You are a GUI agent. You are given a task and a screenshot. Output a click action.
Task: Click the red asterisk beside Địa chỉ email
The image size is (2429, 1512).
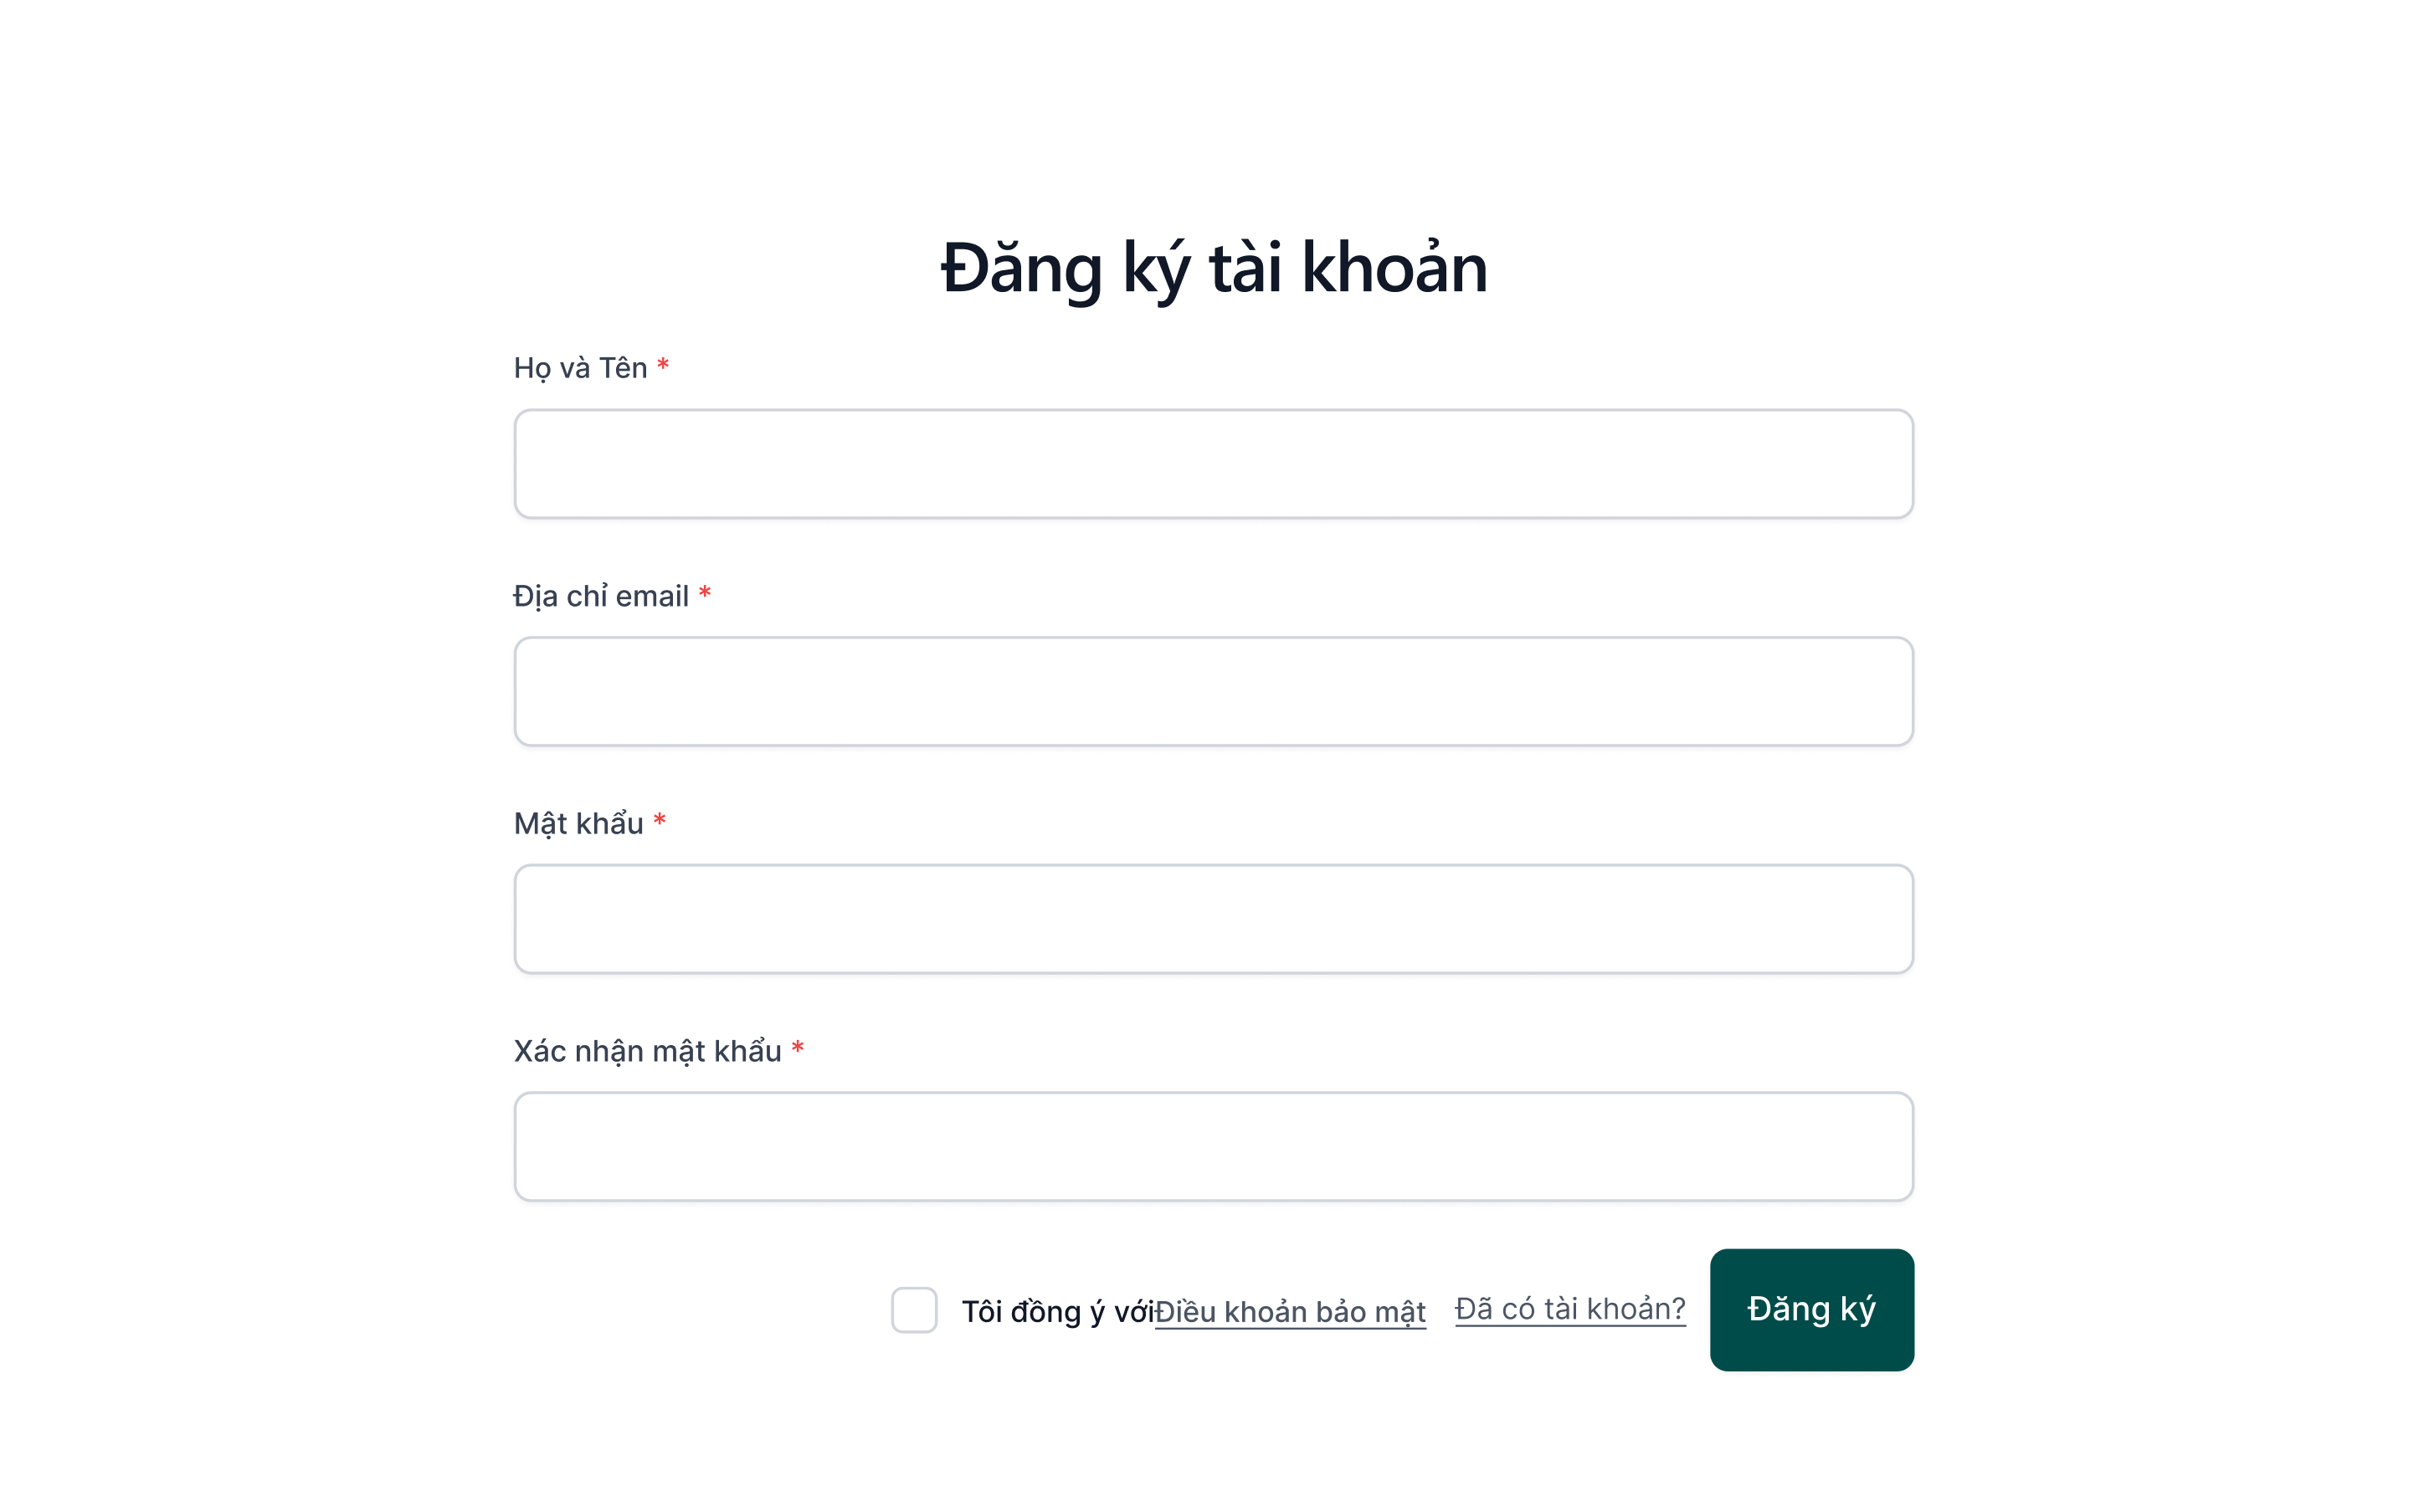coord(705,594)
